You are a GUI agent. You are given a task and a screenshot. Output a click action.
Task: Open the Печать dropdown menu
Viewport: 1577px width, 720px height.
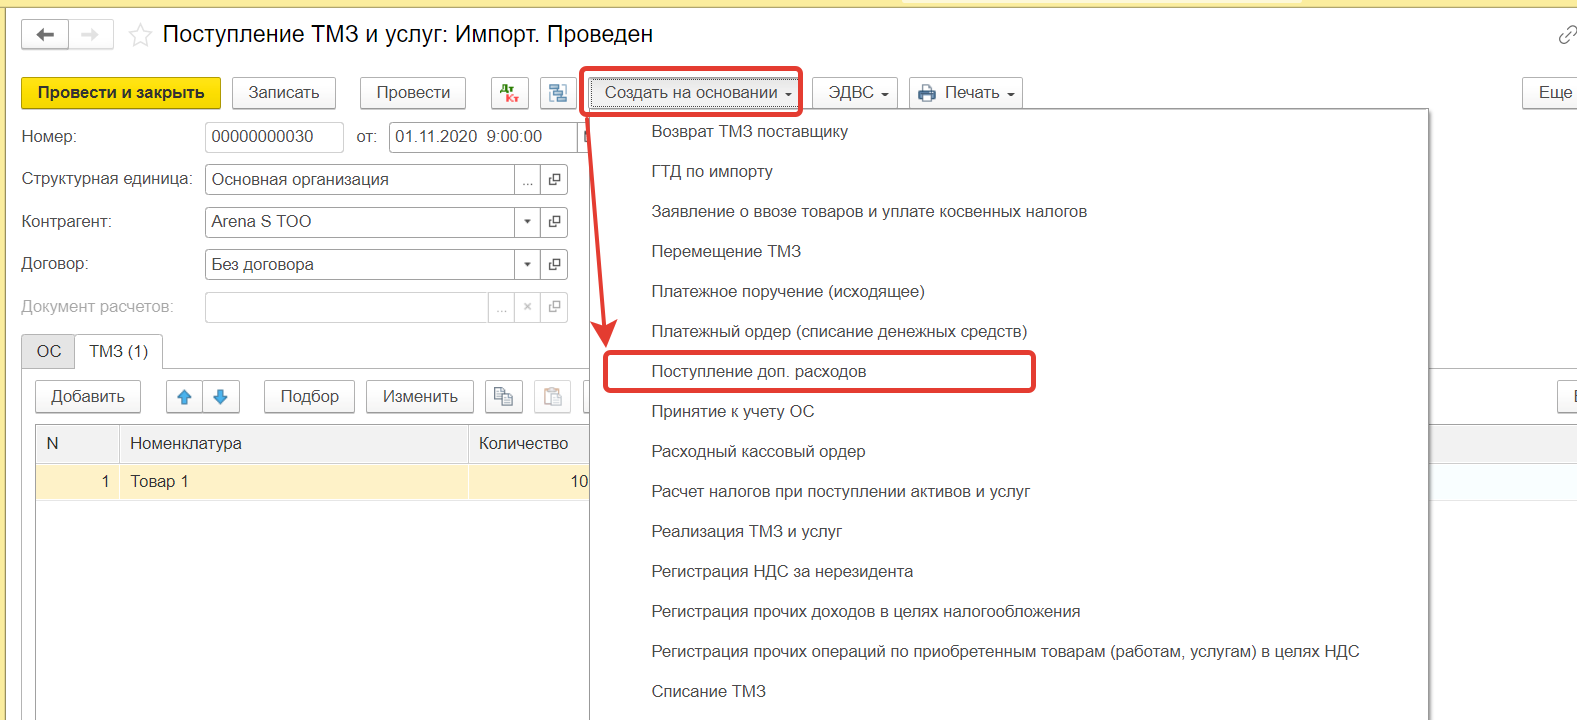(x=966, y=93)
